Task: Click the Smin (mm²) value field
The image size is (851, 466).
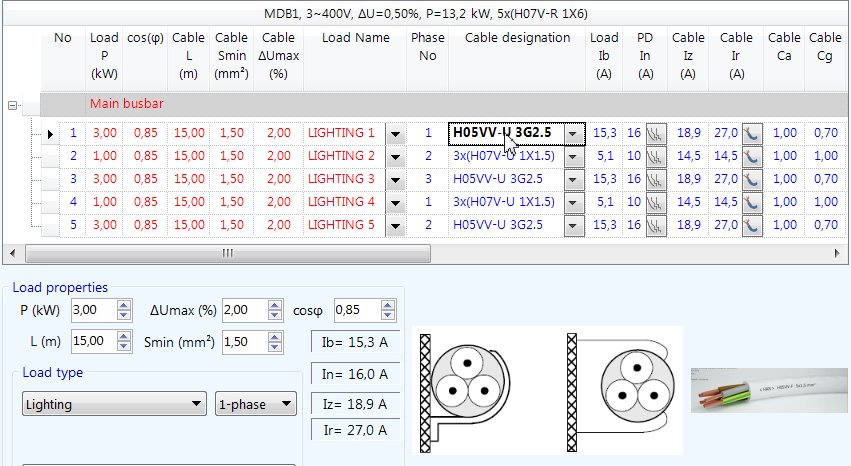Action: 245,342
